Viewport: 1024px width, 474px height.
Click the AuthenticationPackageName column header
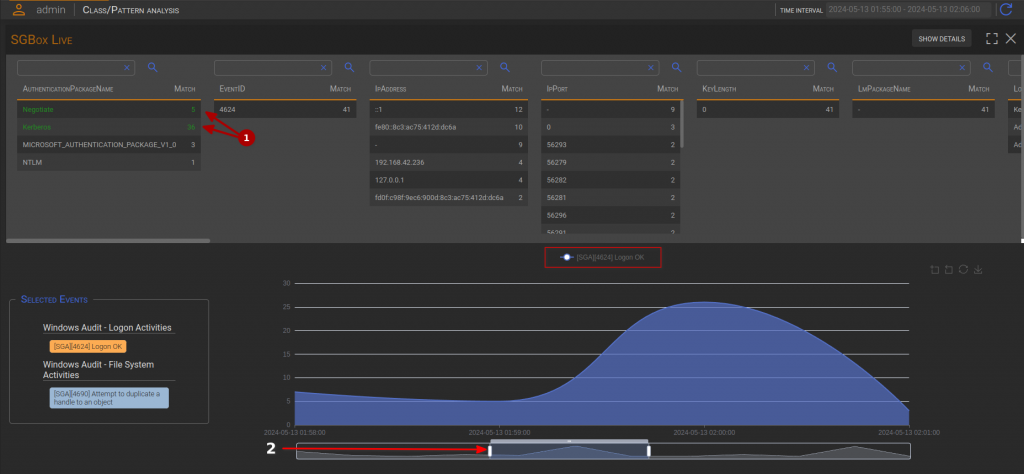[68, 89]
